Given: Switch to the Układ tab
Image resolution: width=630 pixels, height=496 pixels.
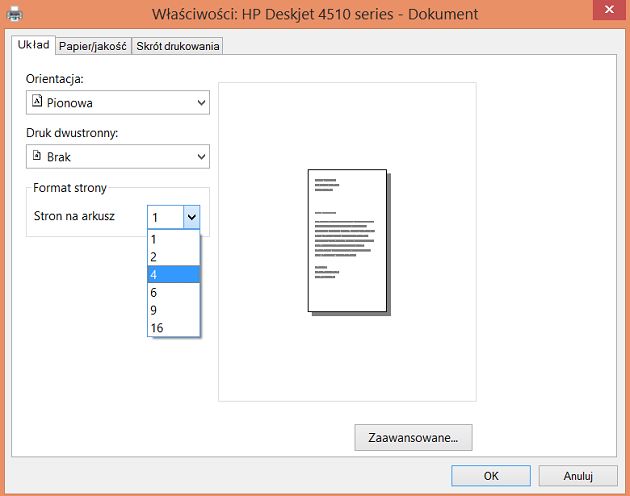Looking at the screenshot, I should 33,45.
